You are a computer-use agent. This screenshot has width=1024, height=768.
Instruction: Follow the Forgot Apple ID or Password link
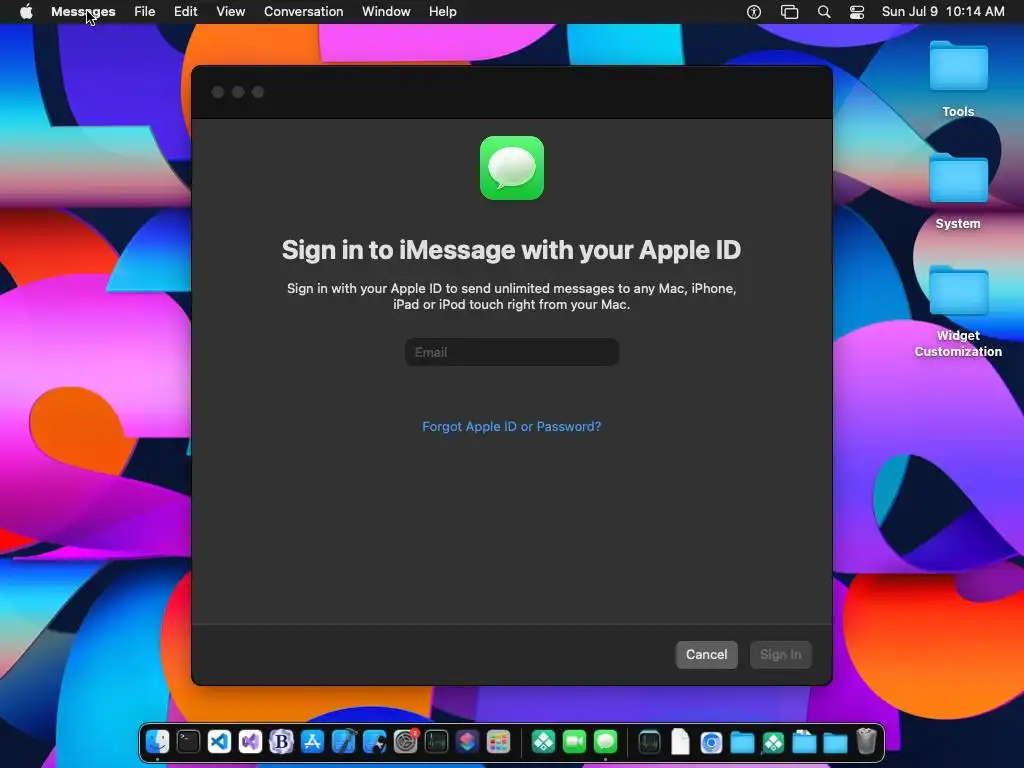(x=511, y=426)
